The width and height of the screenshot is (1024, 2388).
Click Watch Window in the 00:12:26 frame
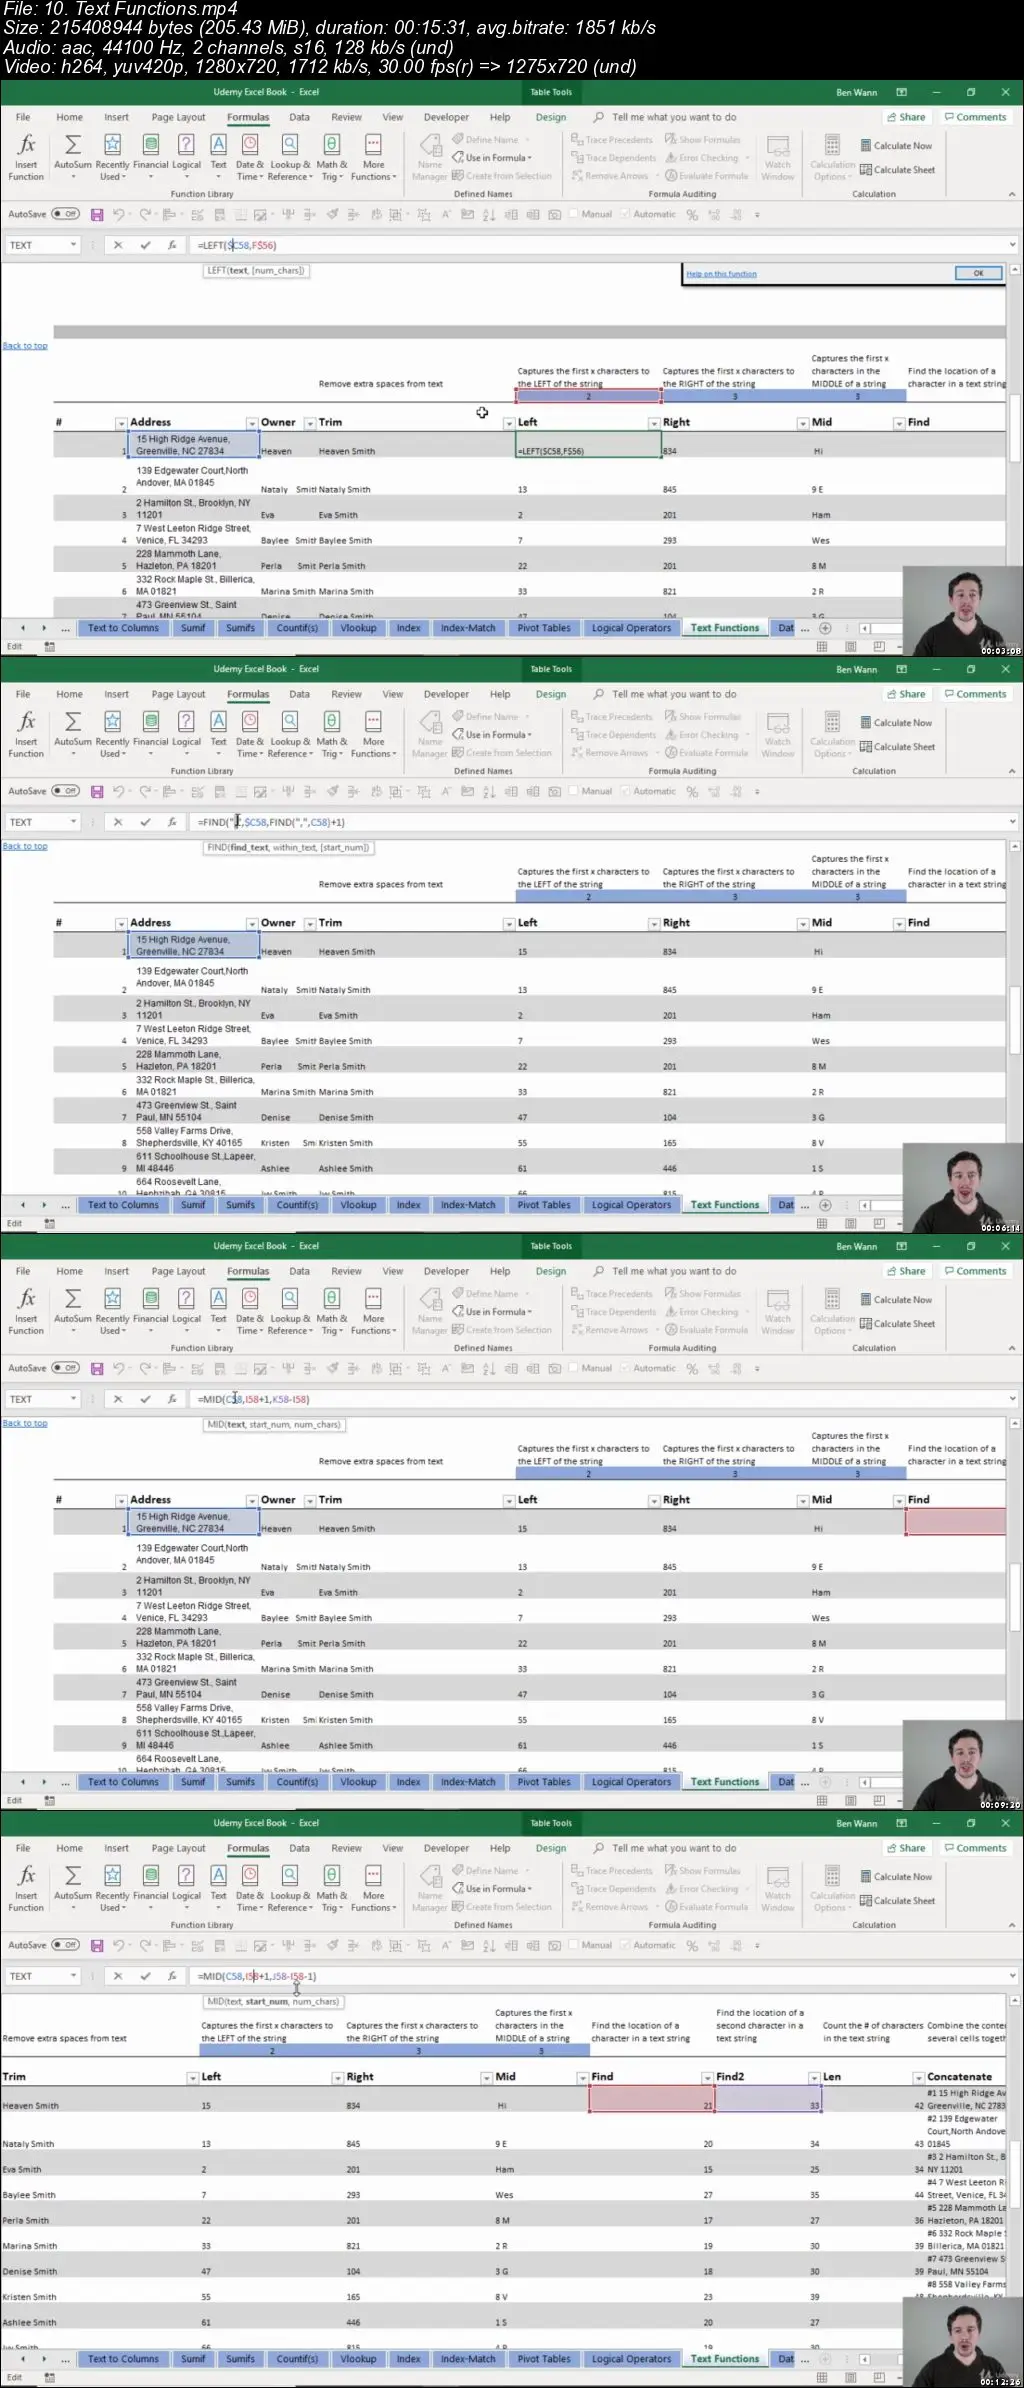coord(778,1888)
